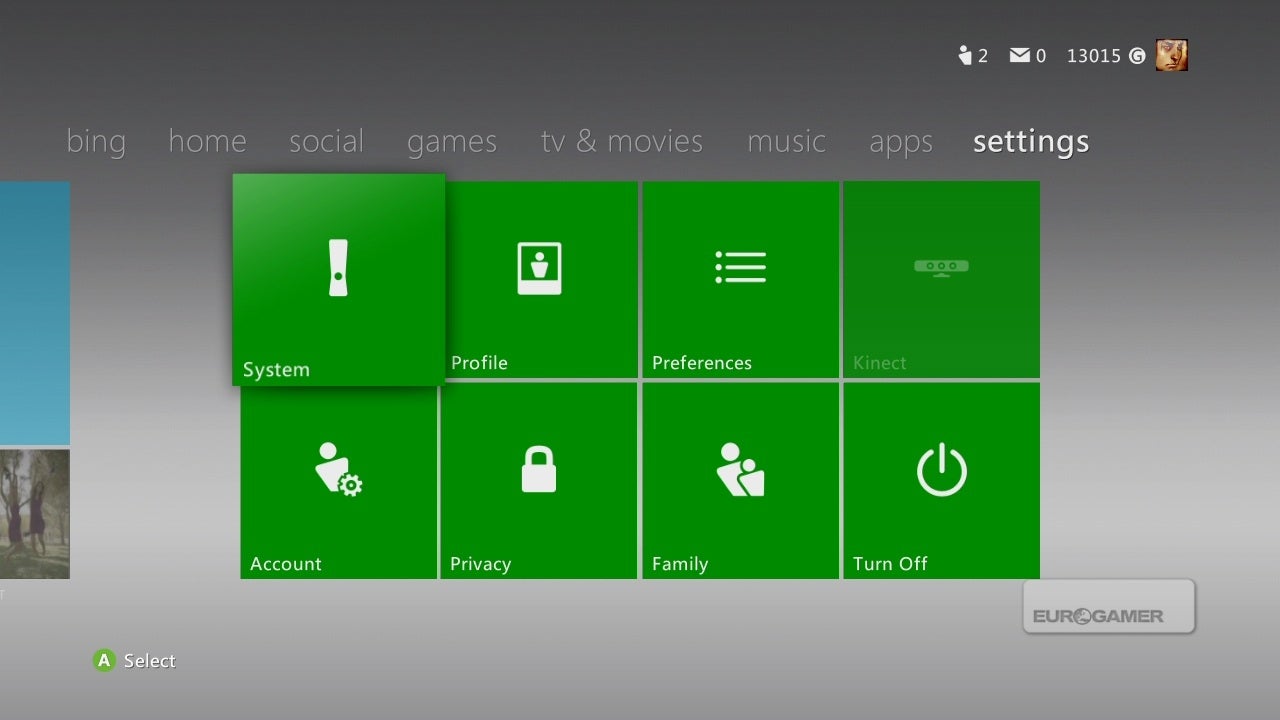Open Family settings via the parent-child icon
This screenshot has height=720, width=1280.
pos(740,468)
